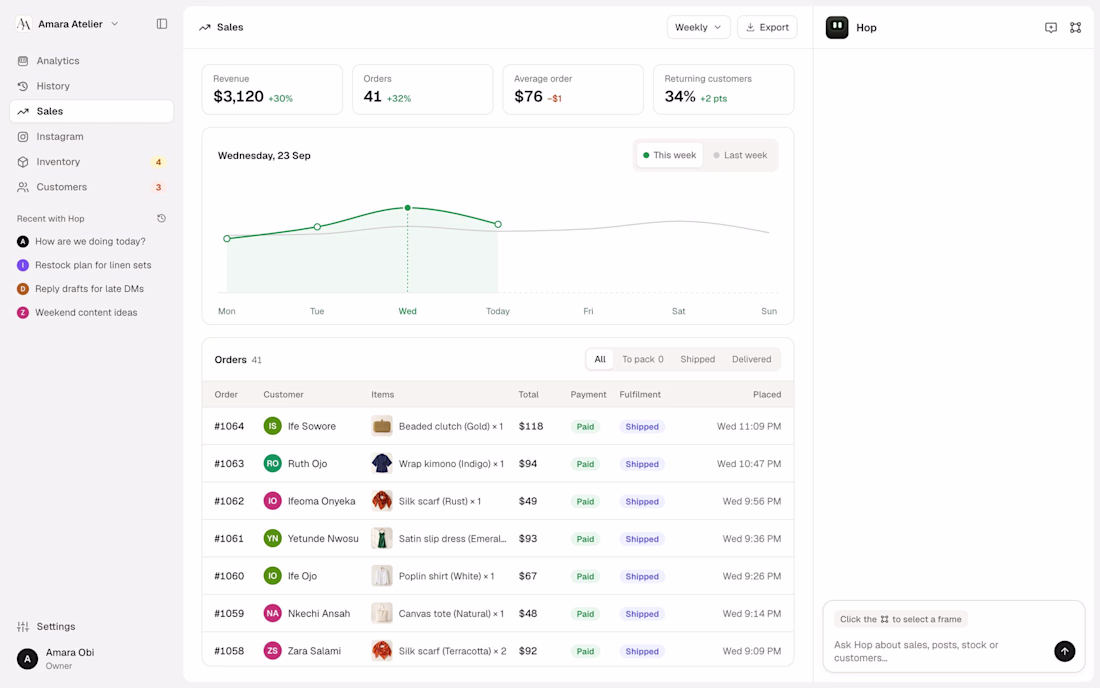
Task: Click the frame select icon in Hop header
Action: point(1075,27)
